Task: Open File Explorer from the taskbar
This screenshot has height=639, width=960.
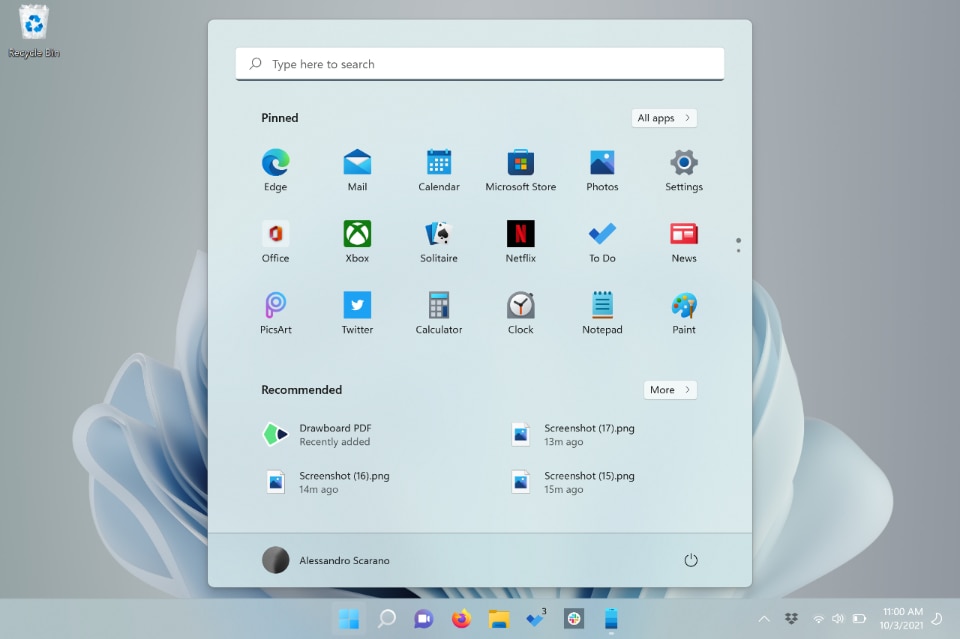Action: [x=499, y=619]
